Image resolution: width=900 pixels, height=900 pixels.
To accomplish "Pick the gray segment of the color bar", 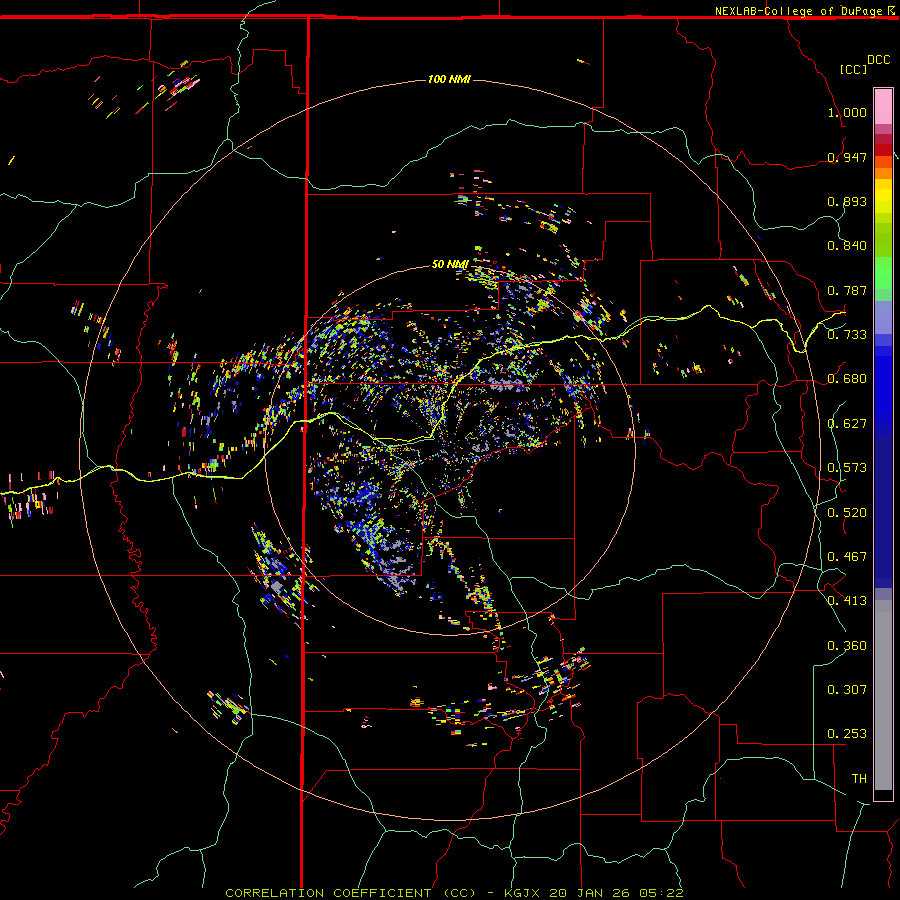I will (883, 695).
